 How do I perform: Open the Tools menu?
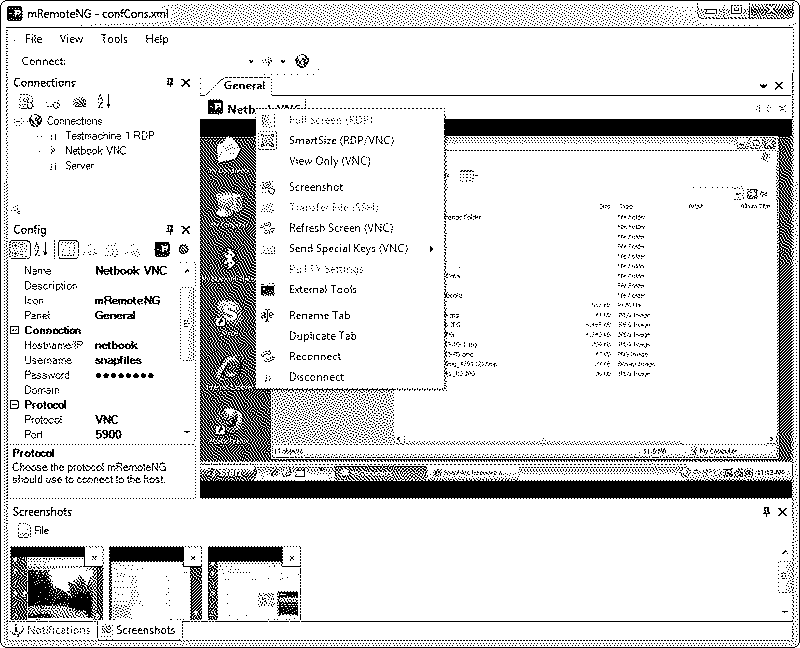pyautogui.click(x=114, y=39)
